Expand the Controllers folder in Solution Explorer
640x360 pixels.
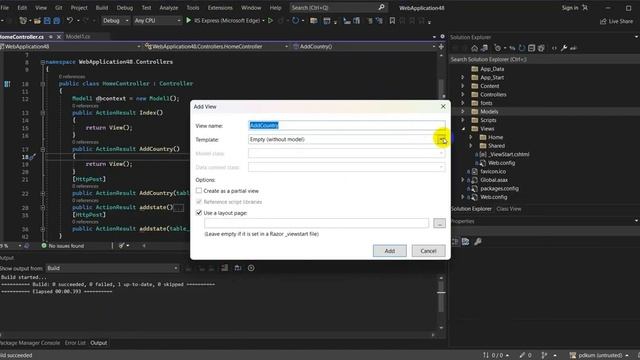pyautogui.click(x=462, y=94)
